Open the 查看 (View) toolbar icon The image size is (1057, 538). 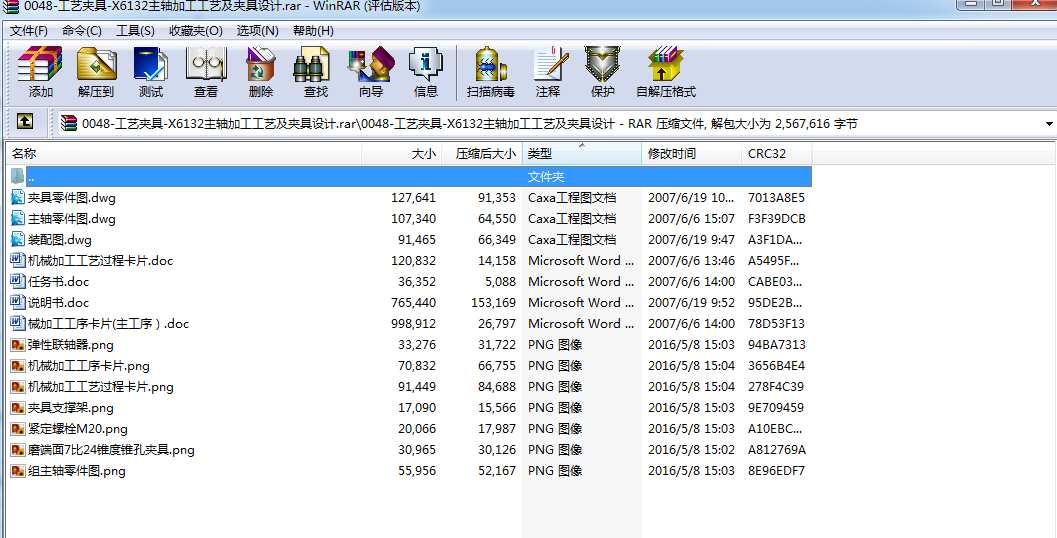[x=206, y=72]
